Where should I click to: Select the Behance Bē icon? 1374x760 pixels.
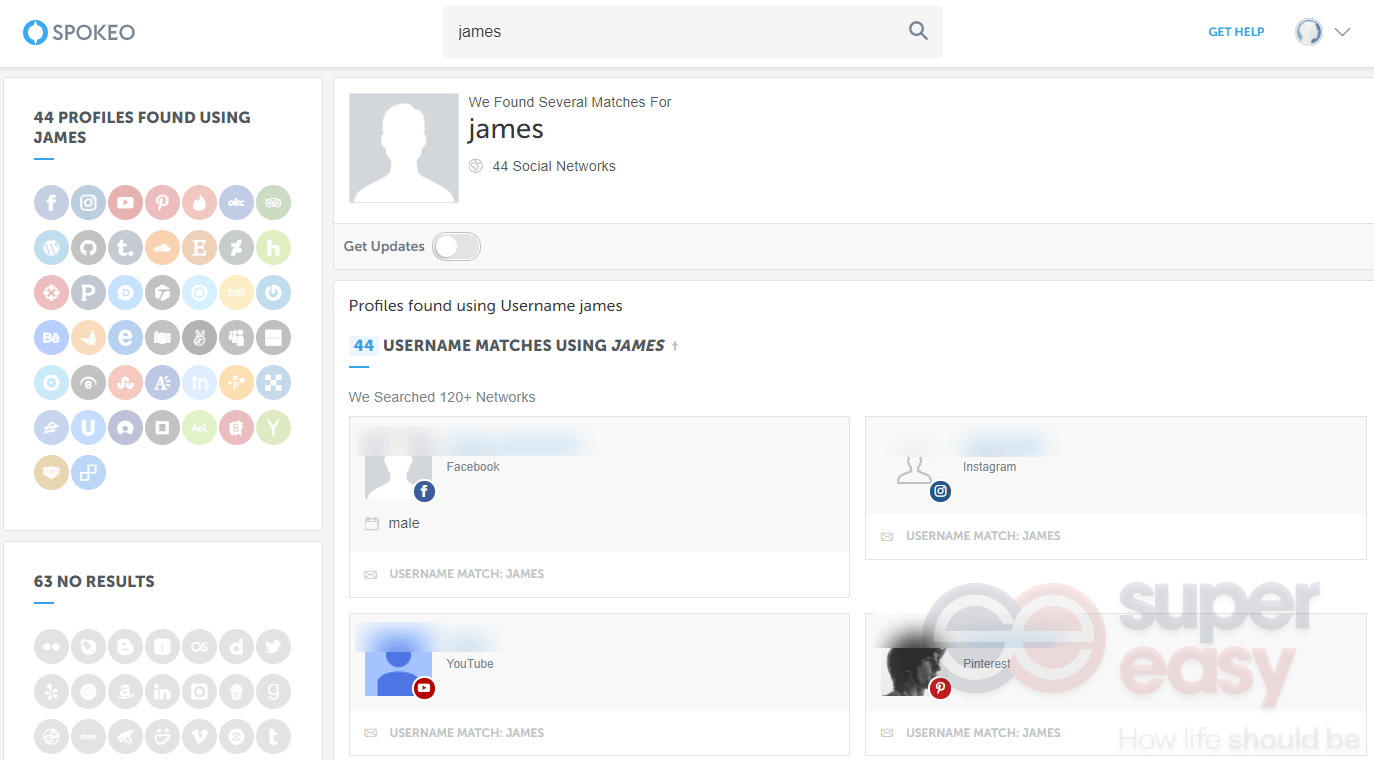(x=51, y=338)
